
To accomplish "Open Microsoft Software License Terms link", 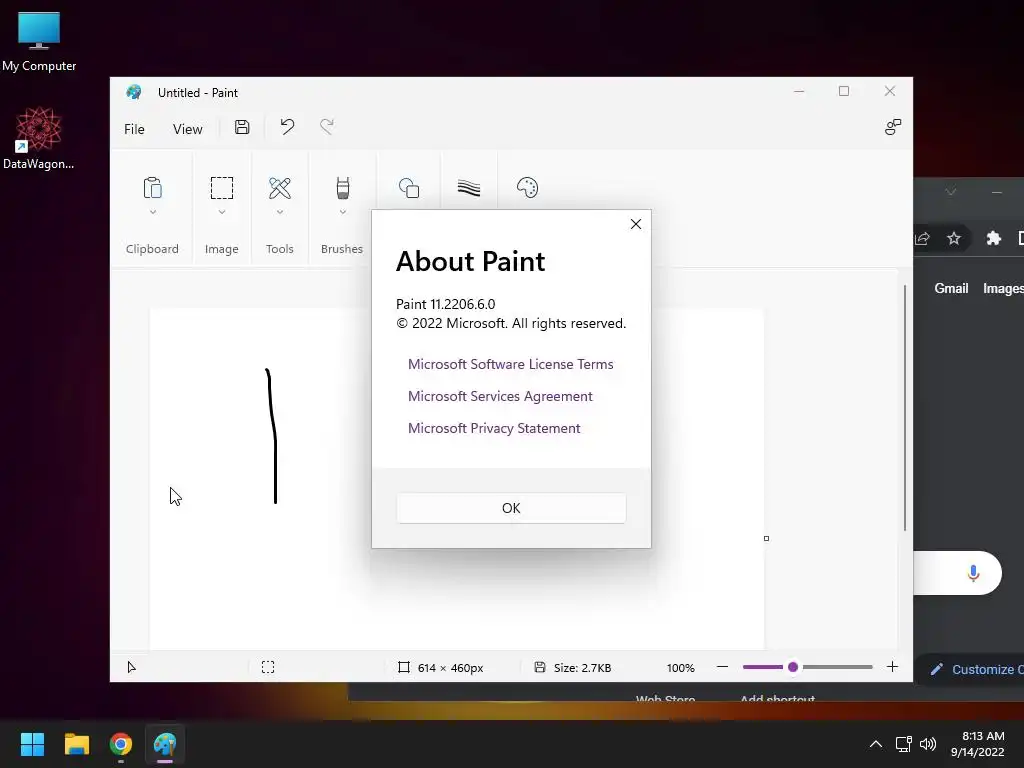I will coord(511,364).
